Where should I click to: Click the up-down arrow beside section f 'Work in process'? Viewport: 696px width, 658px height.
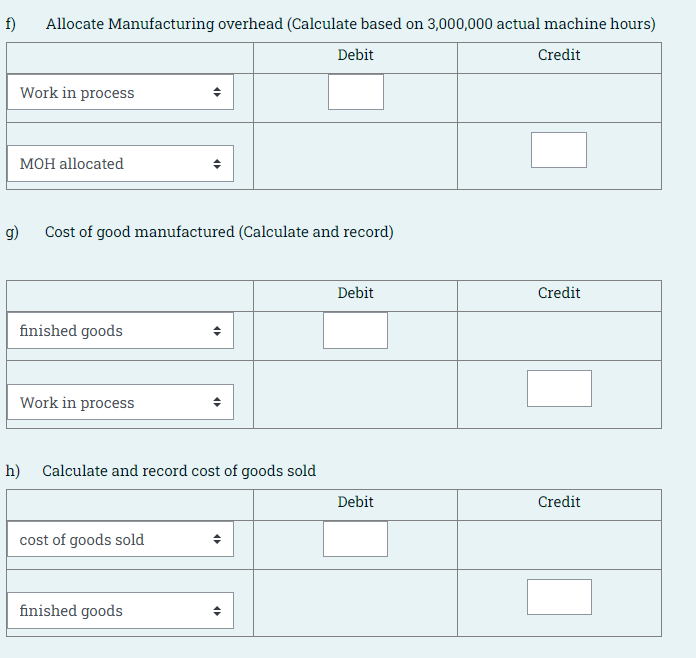pos(217,92)
